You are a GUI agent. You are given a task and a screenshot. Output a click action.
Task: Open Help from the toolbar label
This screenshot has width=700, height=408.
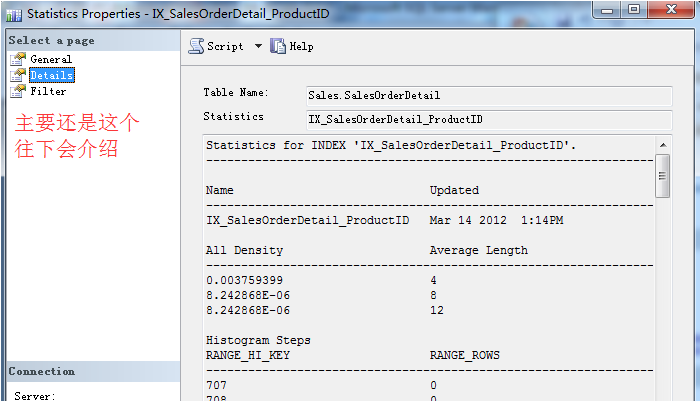[301, 46]
